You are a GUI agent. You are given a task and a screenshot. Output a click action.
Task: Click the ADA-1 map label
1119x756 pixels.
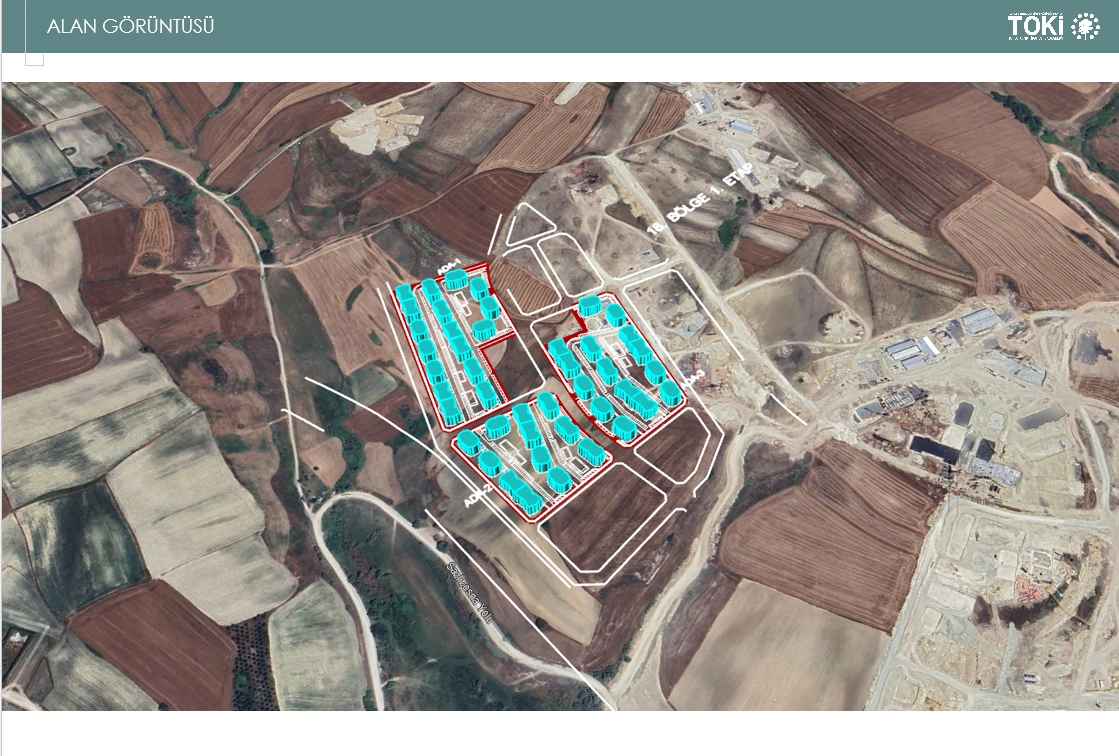pos(451,268)
